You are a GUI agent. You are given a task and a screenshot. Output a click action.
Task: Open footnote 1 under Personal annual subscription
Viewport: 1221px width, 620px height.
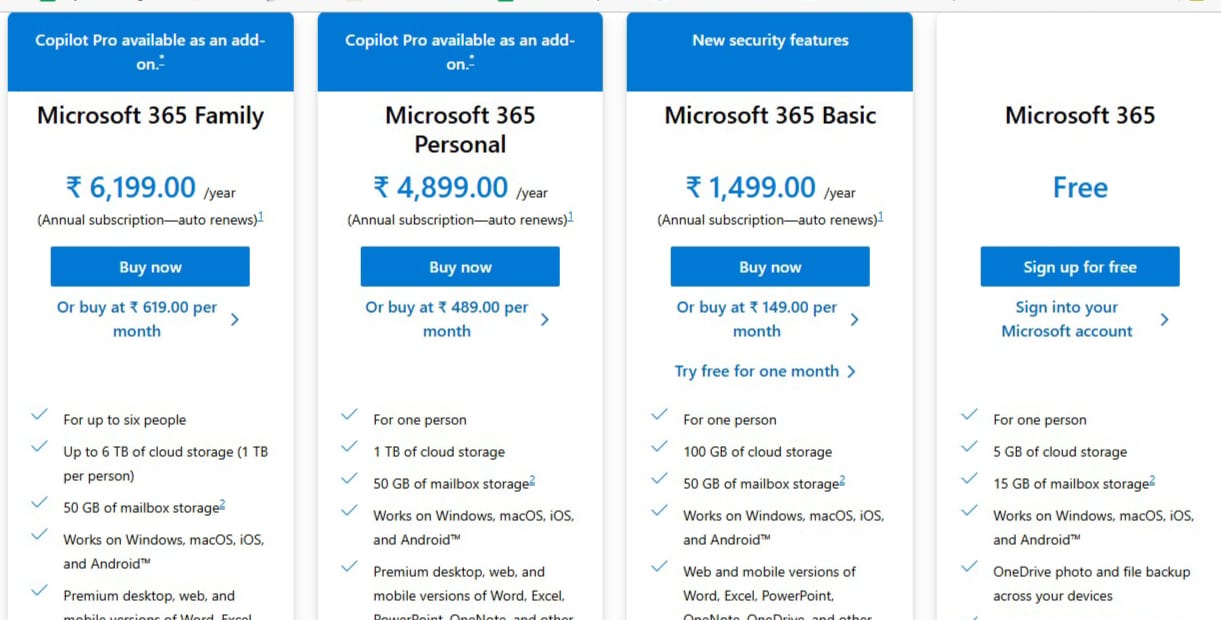click(571, 217)
